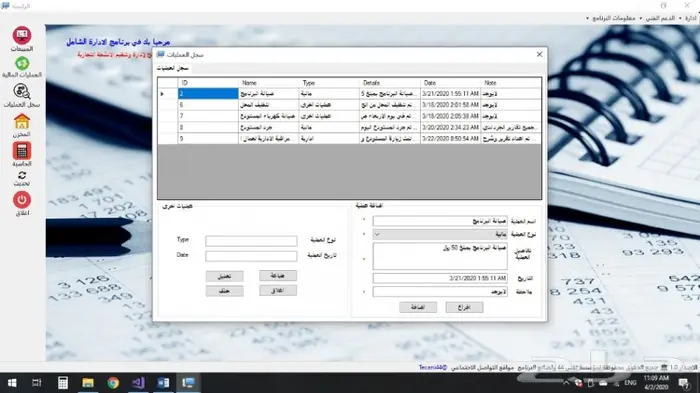Open File Explorer from the taskbar
This screenshot has width=700, height=393.
[x=88, y=383]
